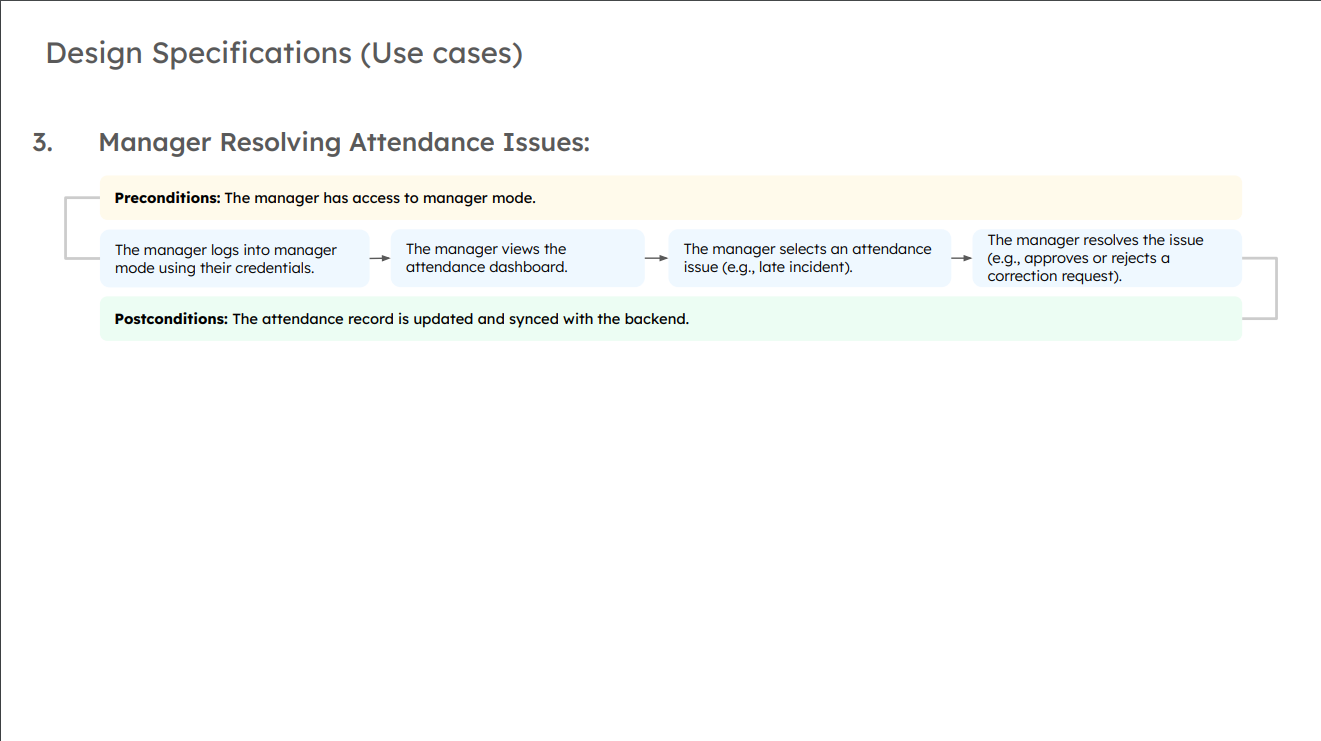1321x741 pixels.
Task: Click the arrow between login and dashboard steps
Action: [380, 258]
